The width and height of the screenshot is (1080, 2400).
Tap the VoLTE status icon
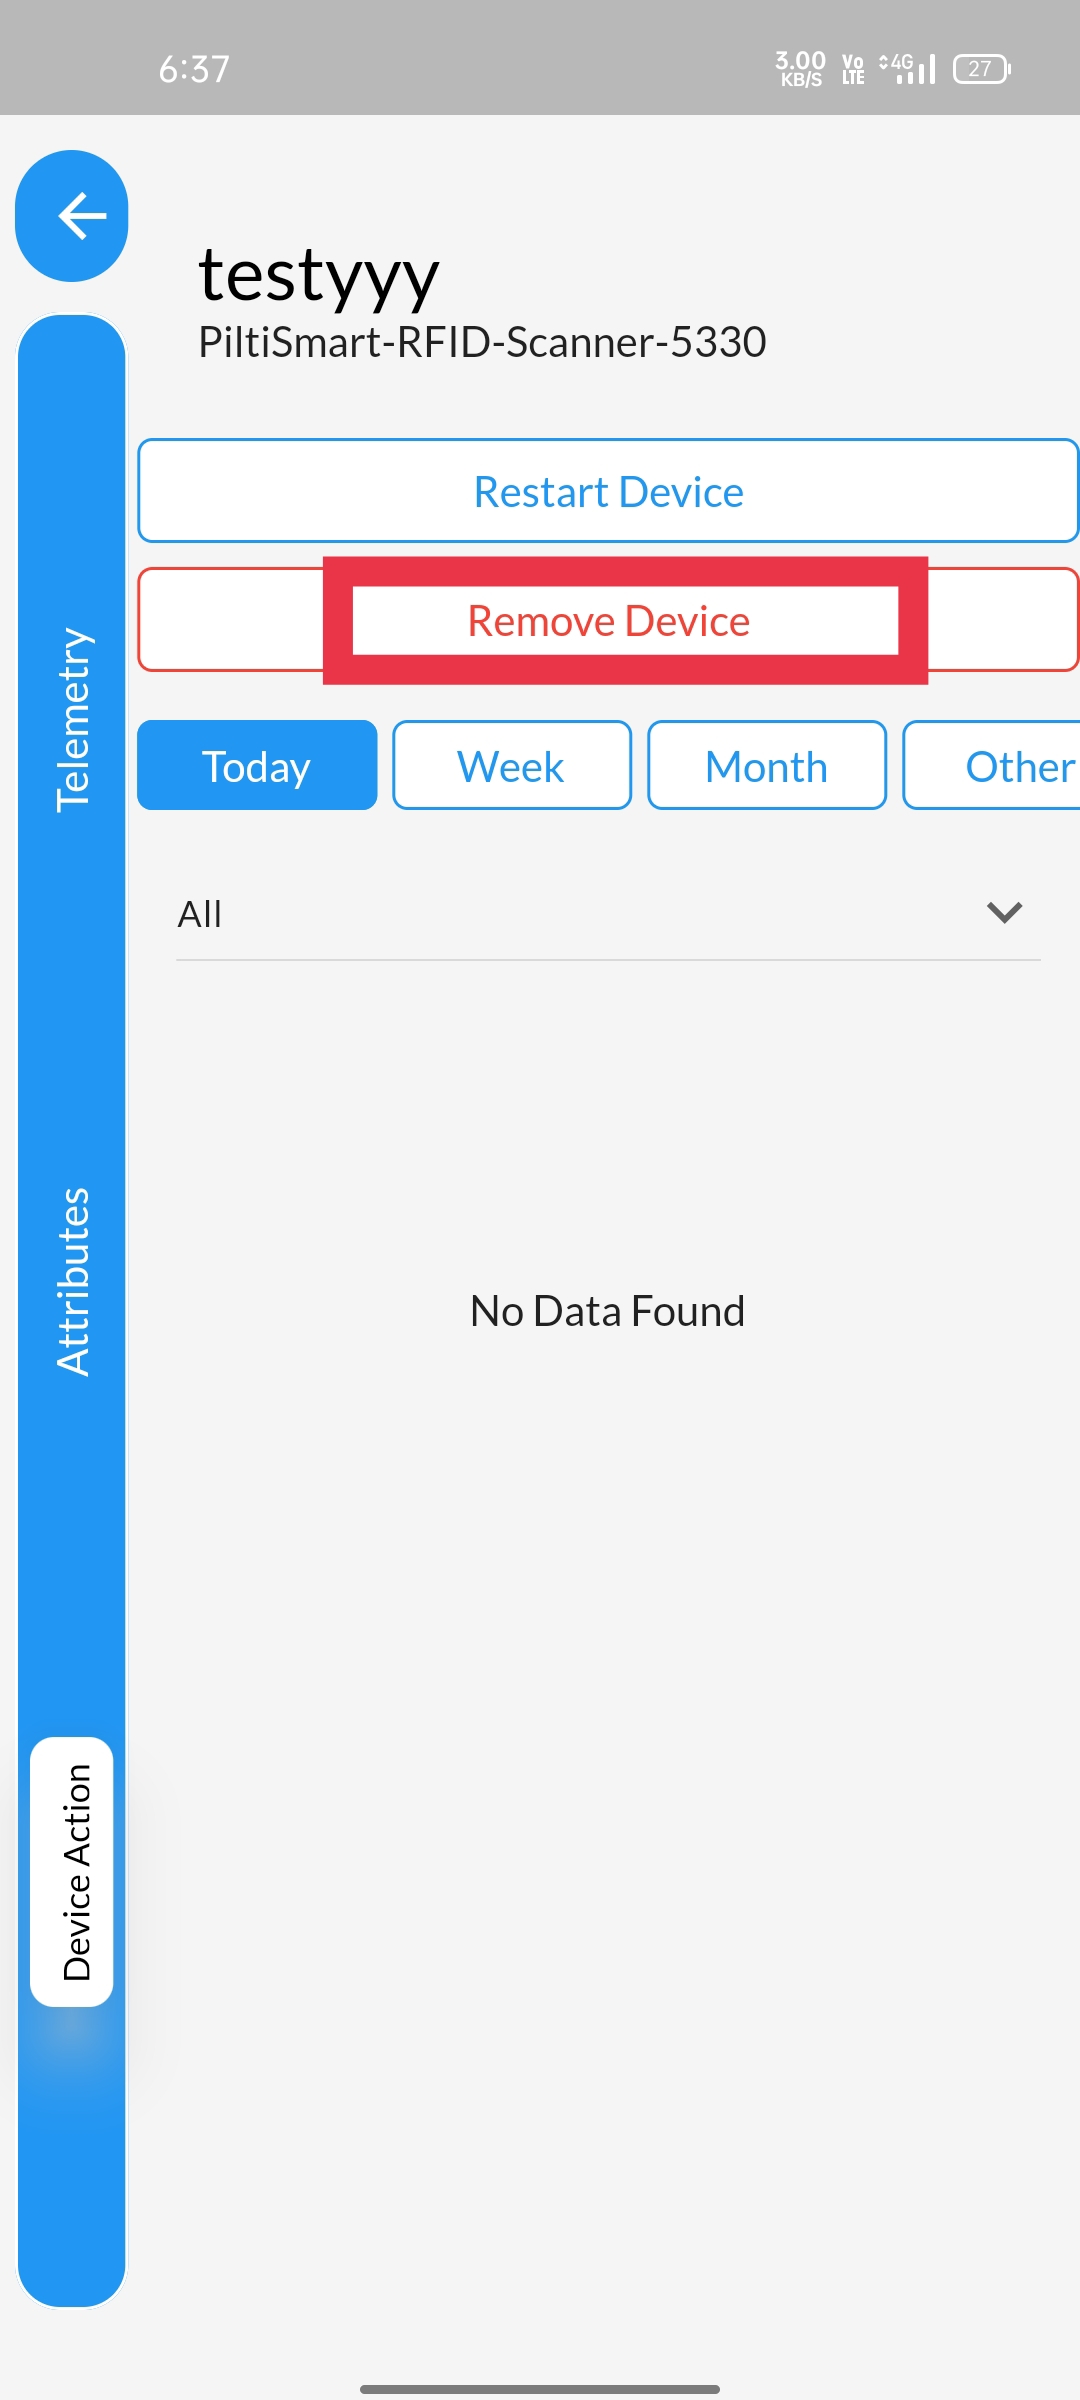tap(853, 69)
